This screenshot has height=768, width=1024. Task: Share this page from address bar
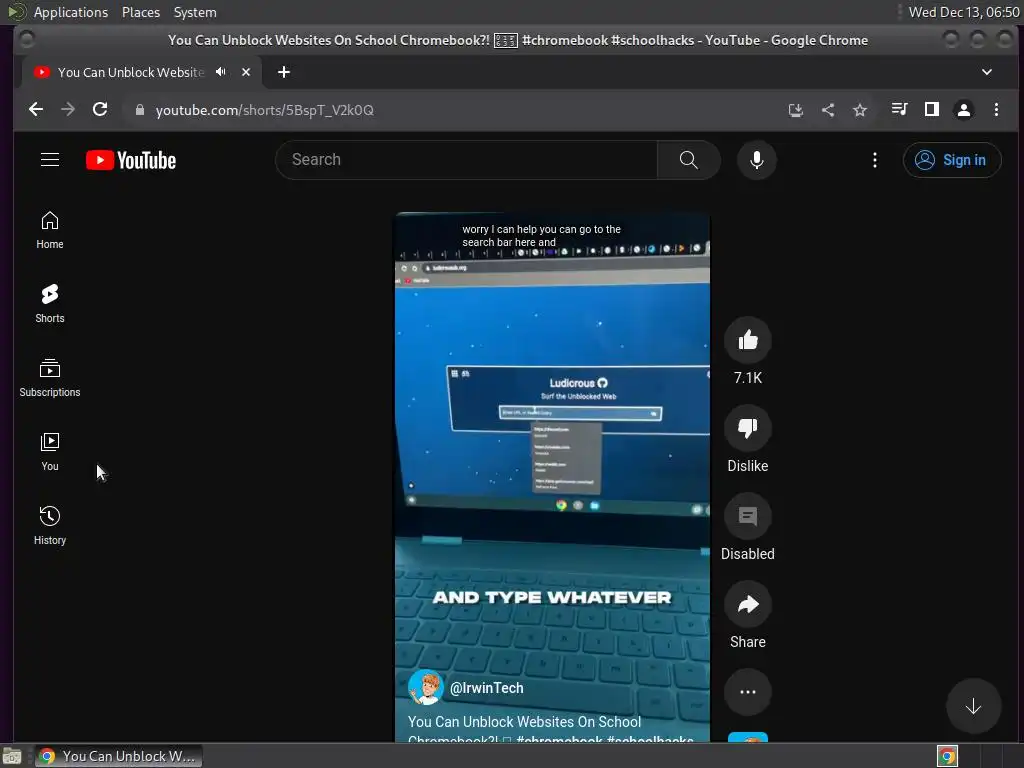coord(827,110)
